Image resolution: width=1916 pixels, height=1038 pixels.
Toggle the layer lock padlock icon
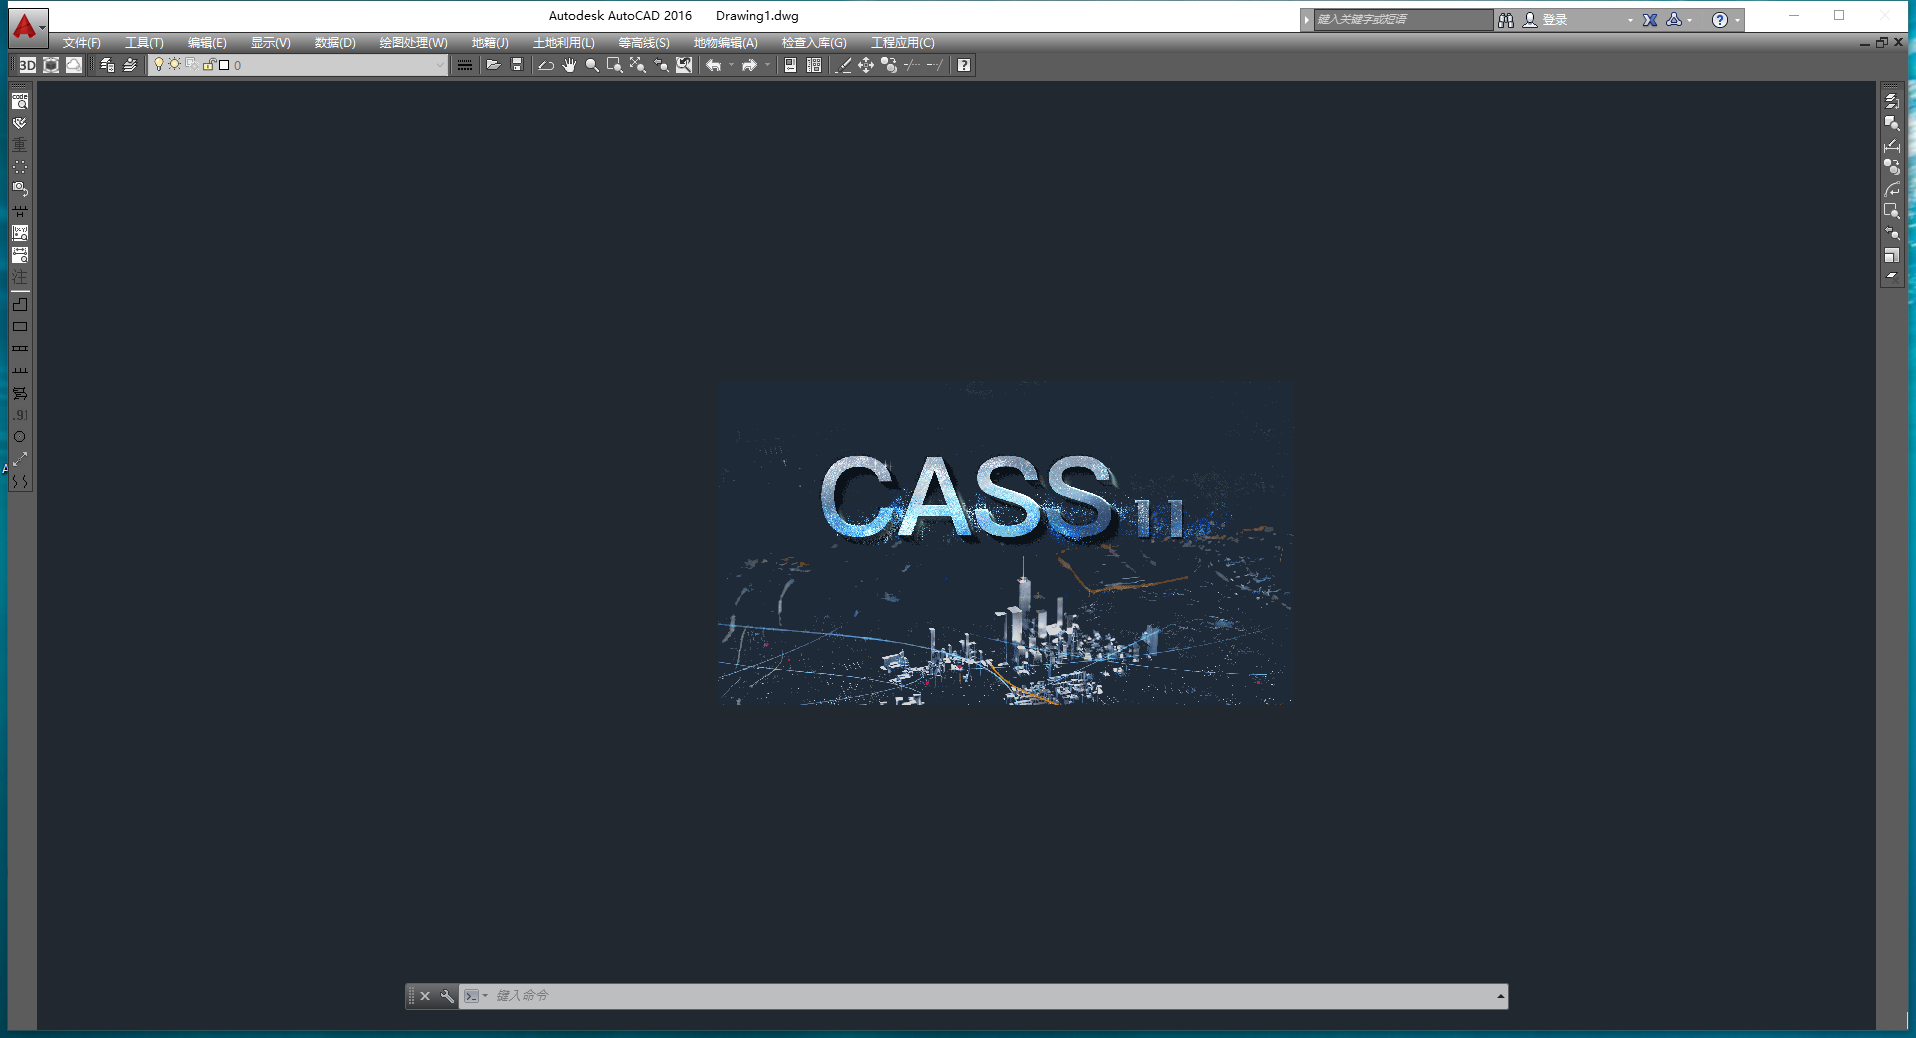click(208, 65)
